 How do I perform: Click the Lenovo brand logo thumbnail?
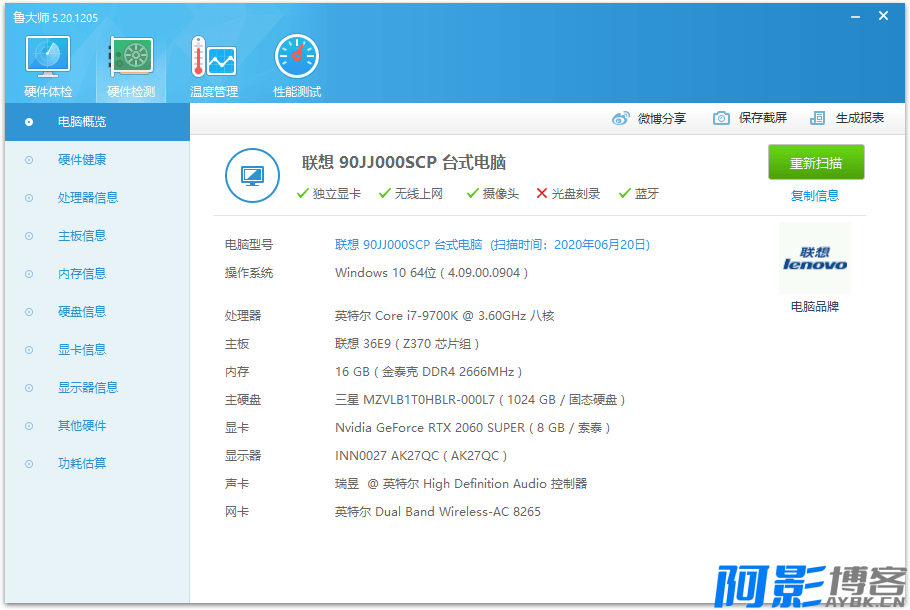tap(814, 259)
